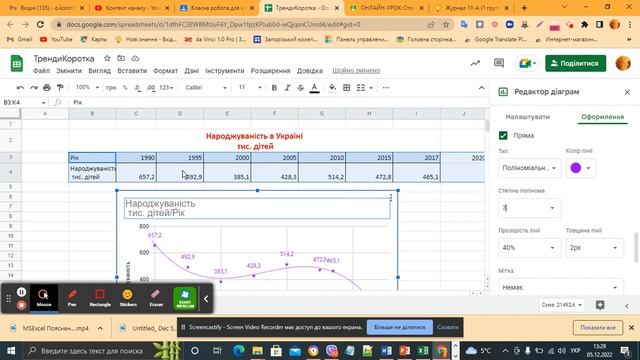This screenshot has height=360, width=640.
Task: Switch to the Налаштувати tab
Action: 527,117
